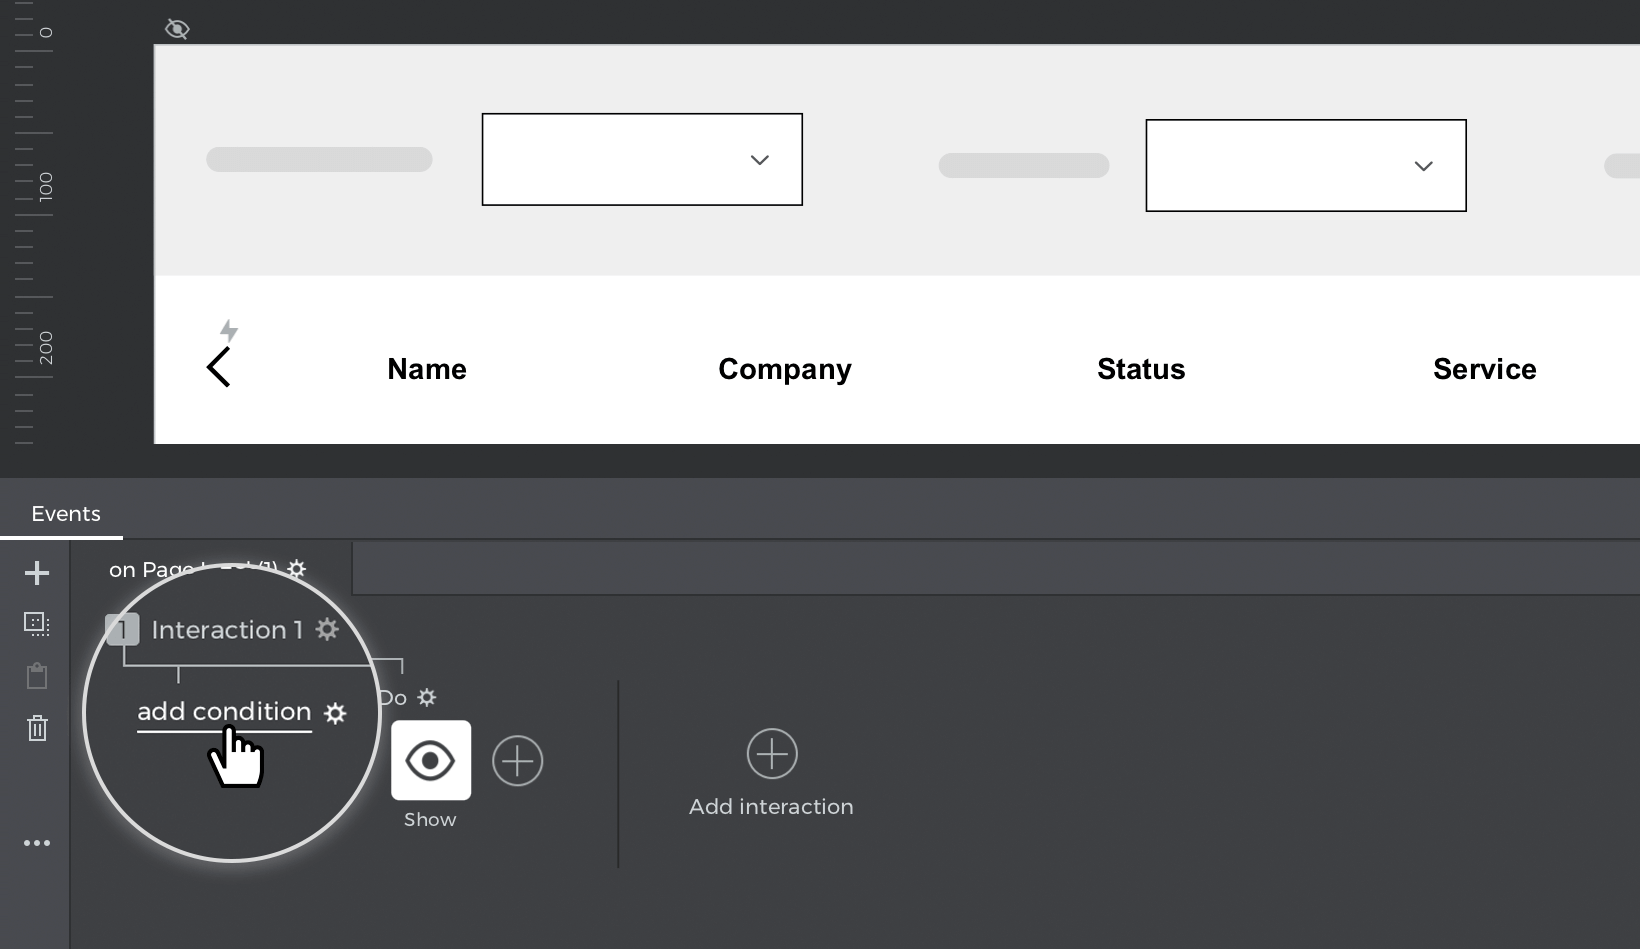Click the dotted-selection copy icon in Events sidebar
1640x949 pixels.
tap(37, 624)
